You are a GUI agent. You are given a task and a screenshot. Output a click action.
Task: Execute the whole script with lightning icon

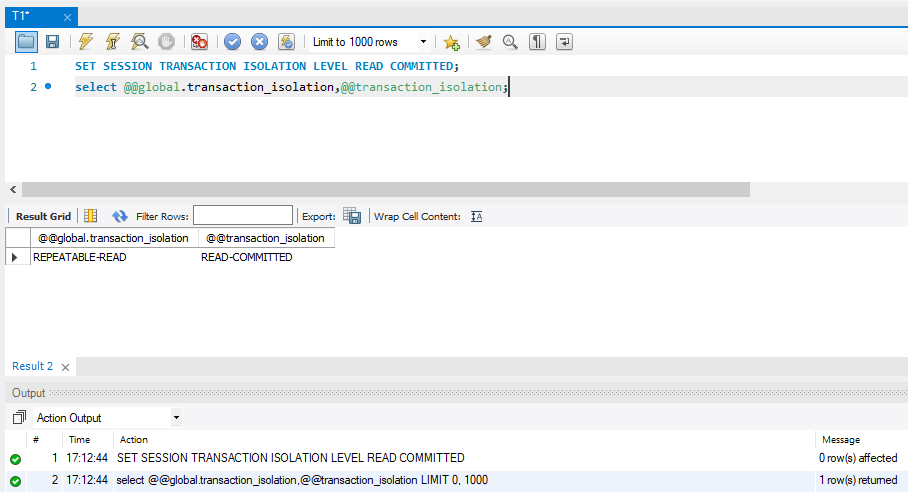[x=86, y=42]
